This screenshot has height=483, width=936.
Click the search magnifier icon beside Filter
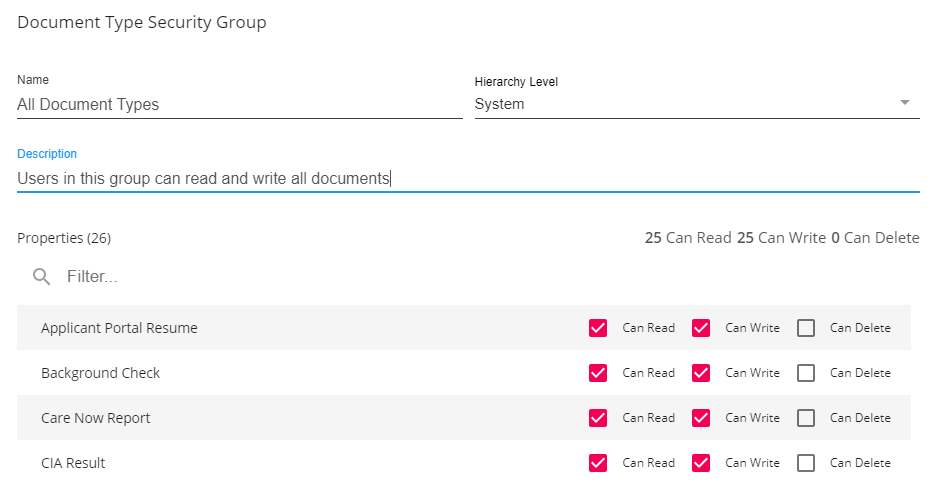(41, 277)
